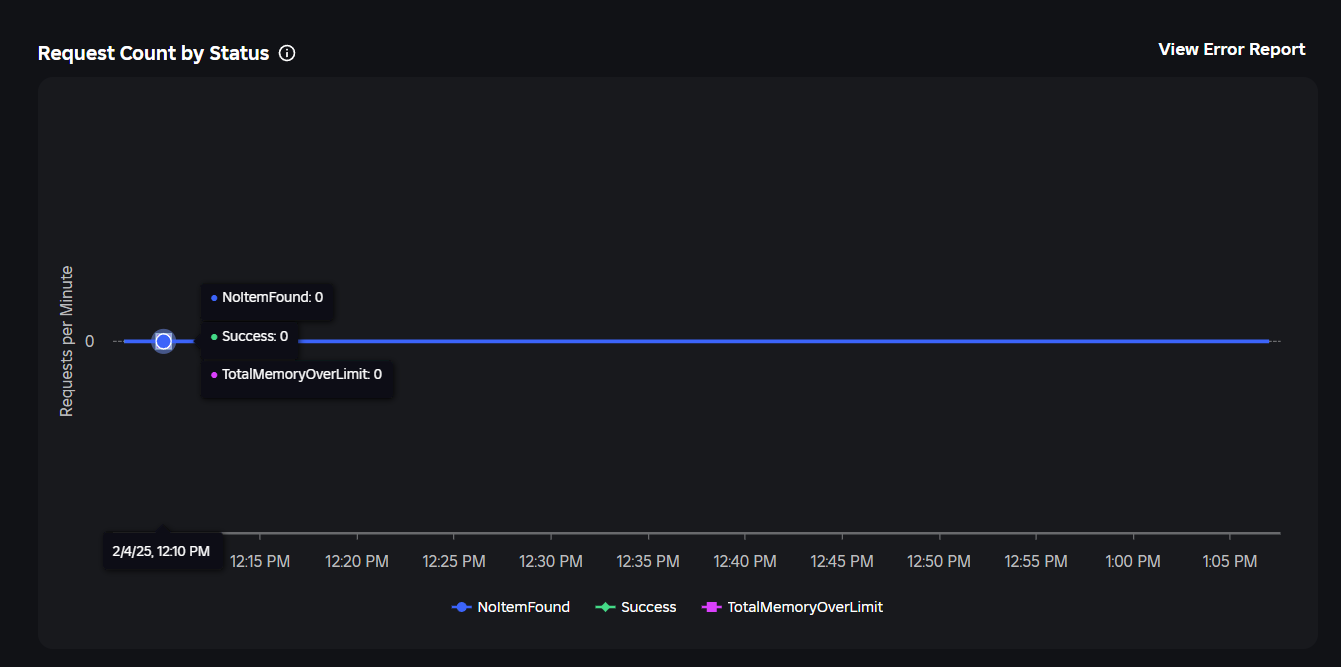Click the NoItemFound: 0 tooltip entry
The image size is (1341, 667).
coord(267,297)
